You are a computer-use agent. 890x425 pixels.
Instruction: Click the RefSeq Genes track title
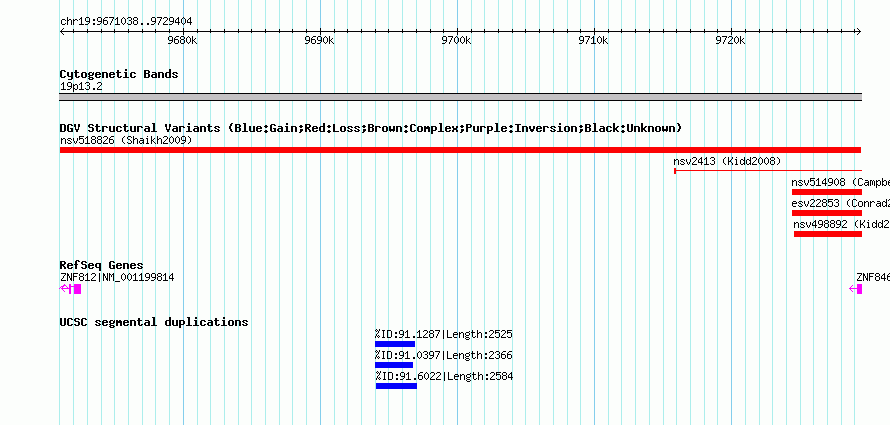(101, 265)
